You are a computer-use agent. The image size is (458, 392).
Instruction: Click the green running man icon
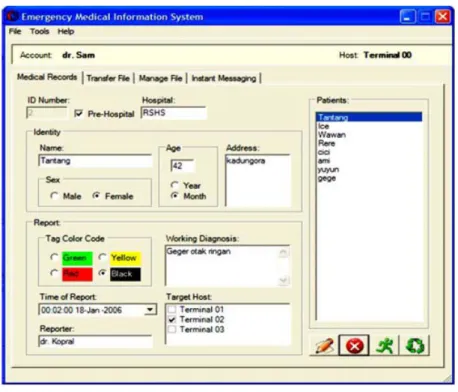(384, 345)
